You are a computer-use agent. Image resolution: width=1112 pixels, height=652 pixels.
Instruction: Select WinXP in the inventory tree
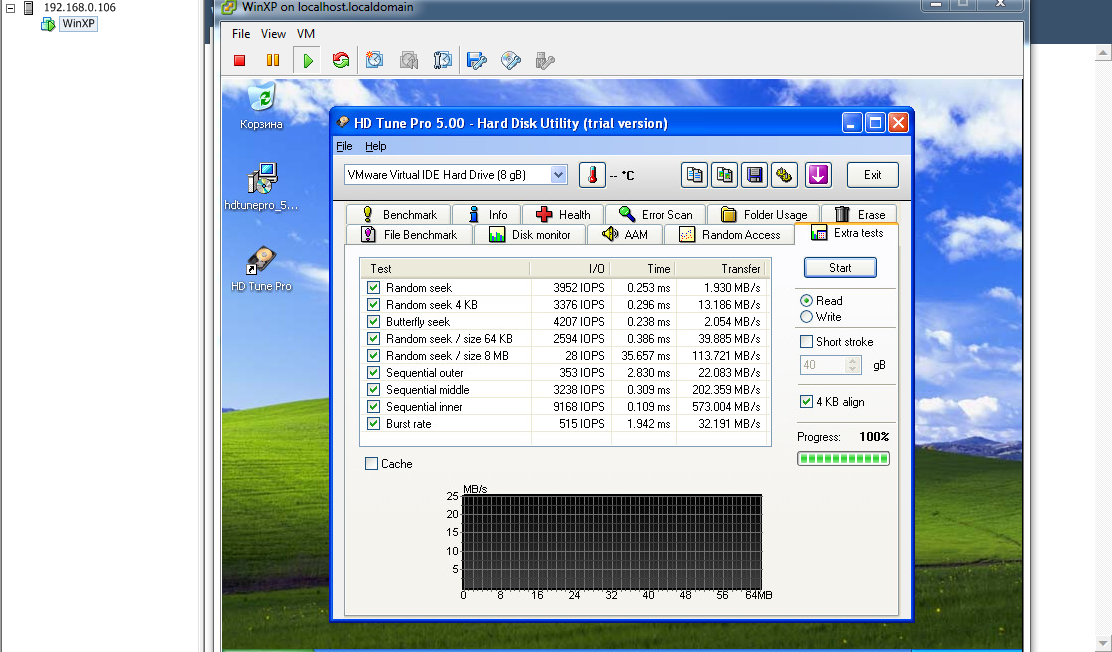pyautogui.click(x=78, y=23)
